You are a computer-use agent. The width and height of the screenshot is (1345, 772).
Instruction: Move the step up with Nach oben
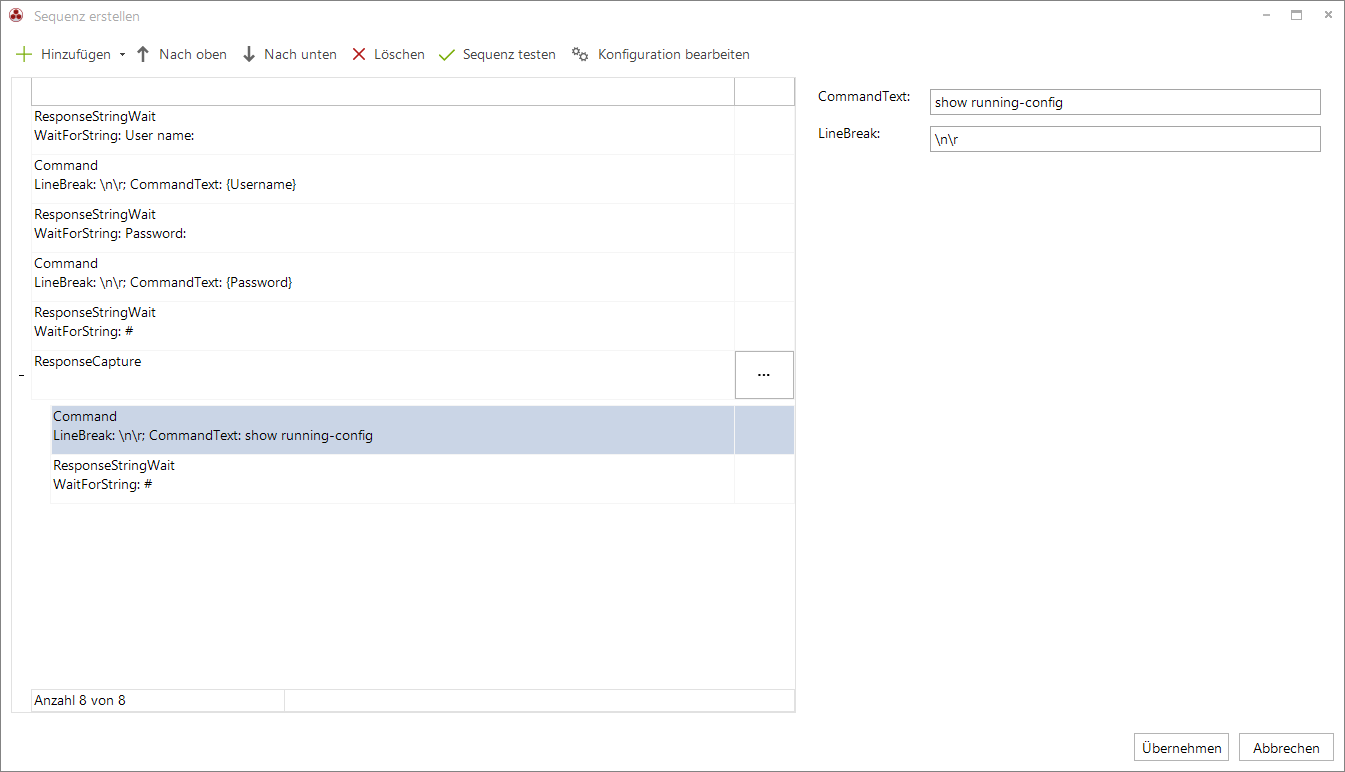point(181,54)
